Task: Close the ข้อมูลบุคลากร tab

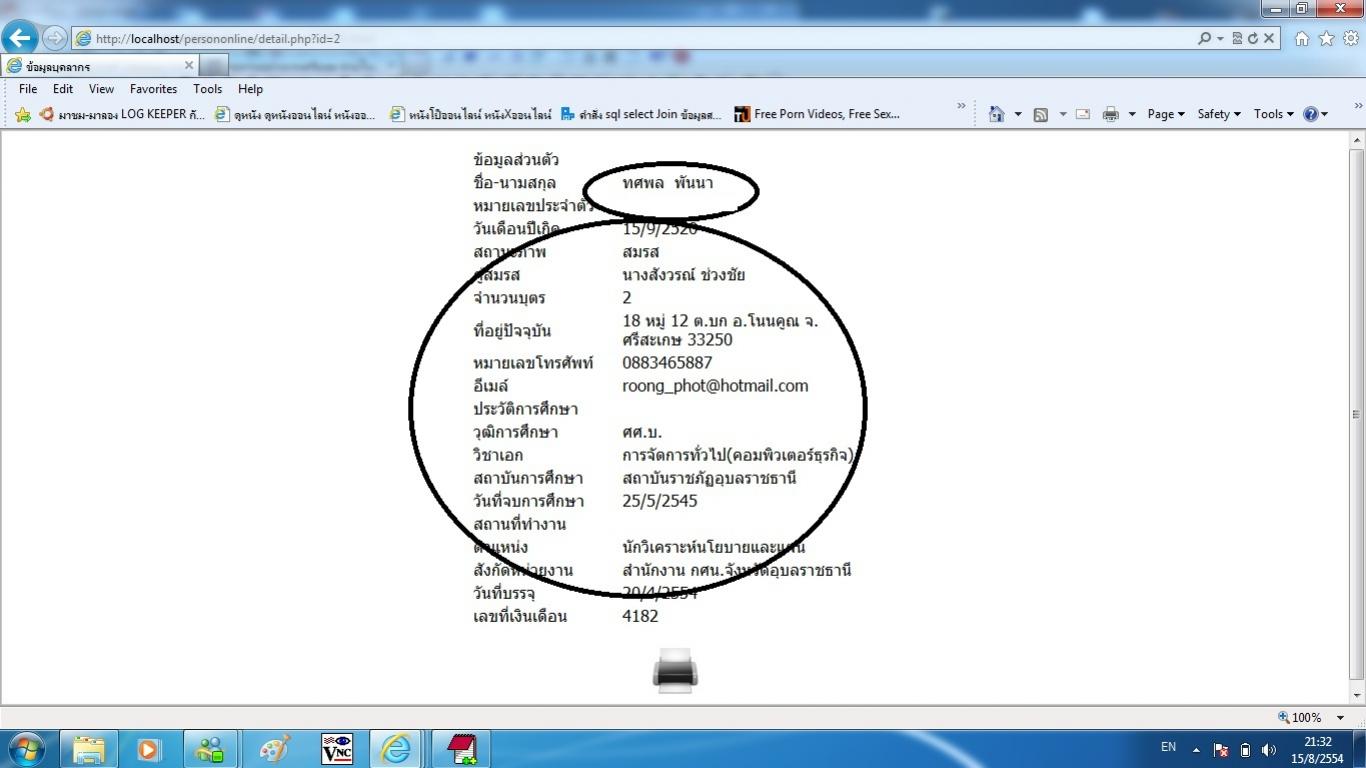Action: [188, 66]
